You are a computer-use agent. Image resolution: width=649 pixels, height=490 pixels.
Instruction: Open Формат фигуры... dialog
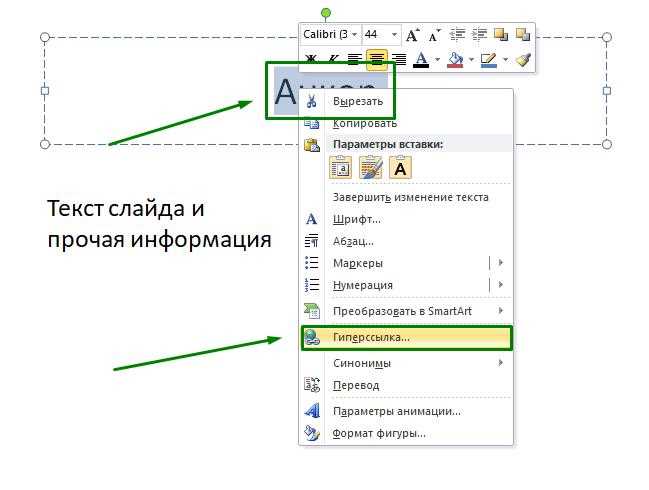(x=406, y=434)
